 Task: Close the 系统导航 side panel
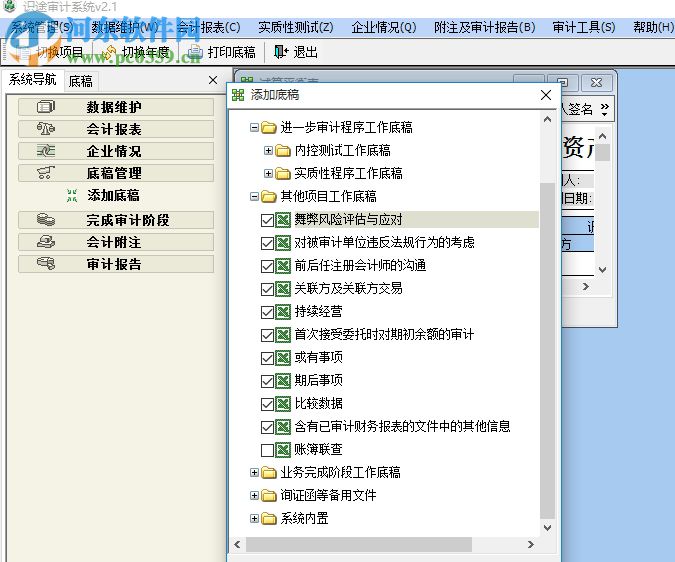tap(213, 80)
